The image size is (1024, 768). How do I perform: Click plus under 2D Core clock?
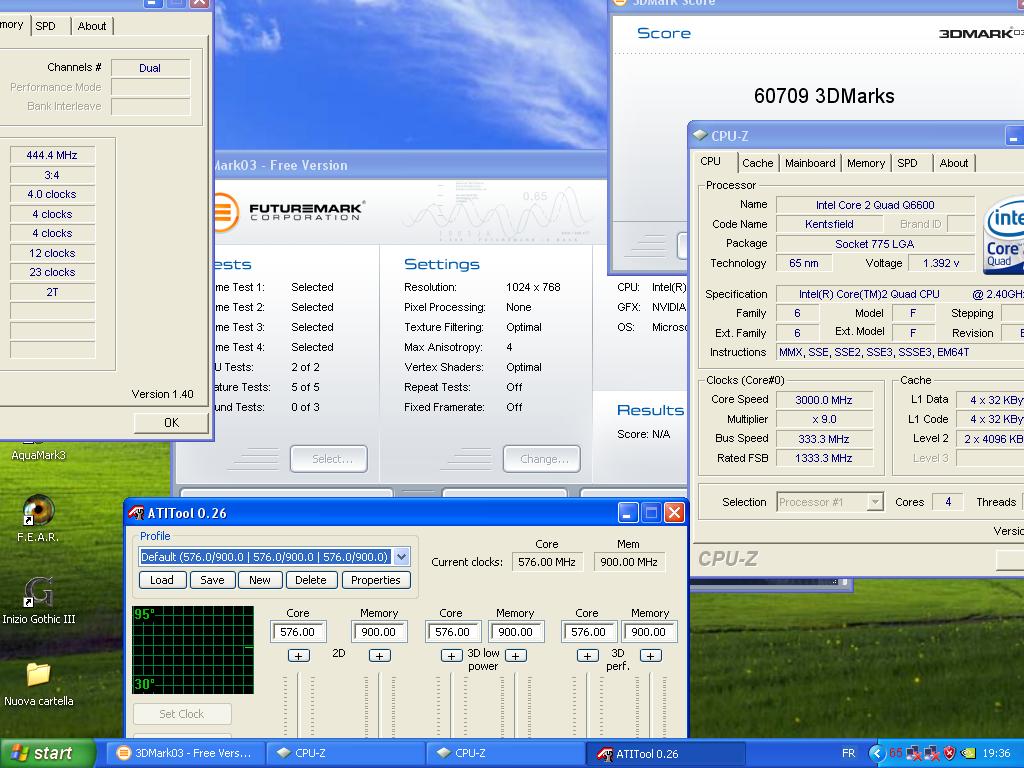pyautogui.click(x=298, y=656)
